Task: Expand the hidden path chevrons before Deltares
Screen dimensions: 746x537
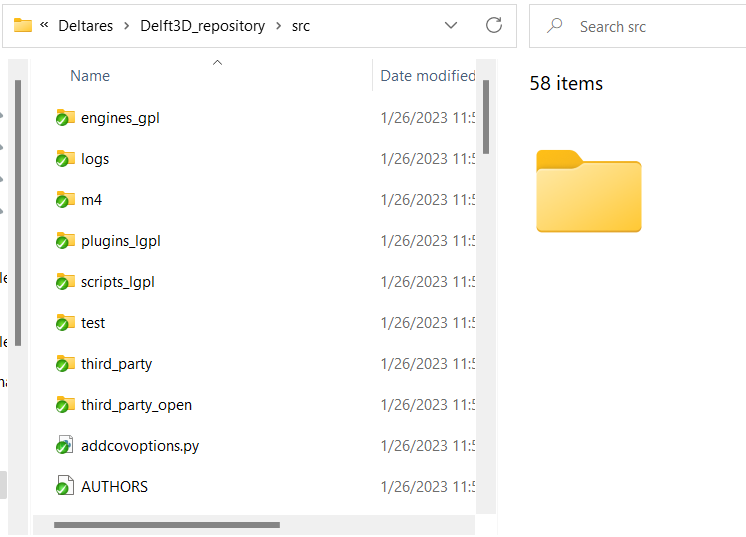Action: click(x=44, y=26)
